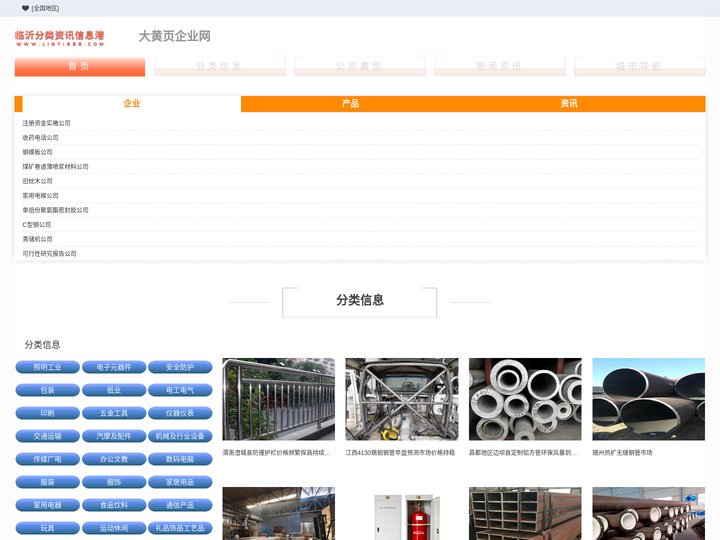
Task: Click the 临沂分类资讯信息港 site logo
Action: (x=60, y=38)
